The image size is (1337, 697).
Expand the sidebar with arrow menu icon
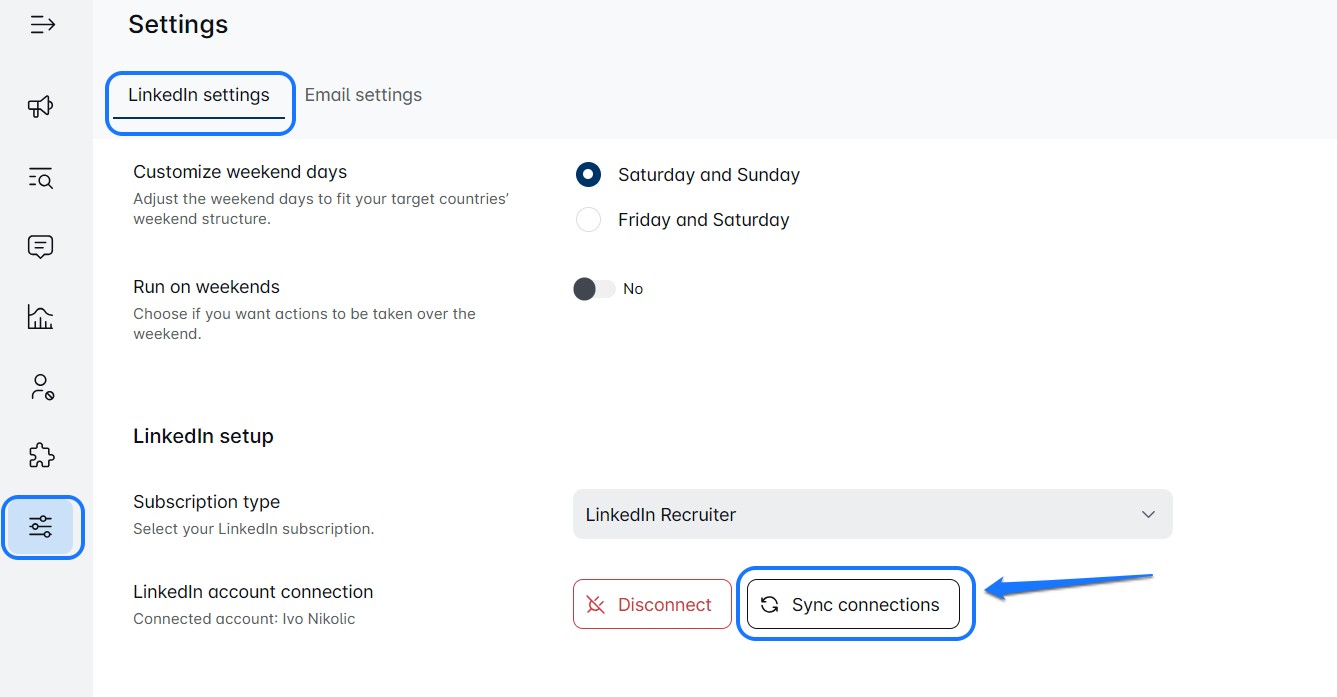tap(42, 25)
